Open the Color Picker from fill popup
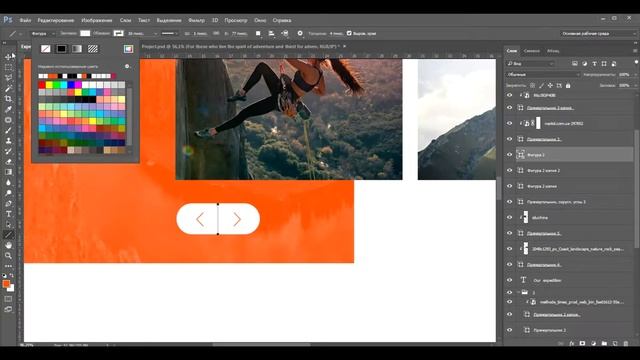The image size is (640, 360). click(128, 49)
